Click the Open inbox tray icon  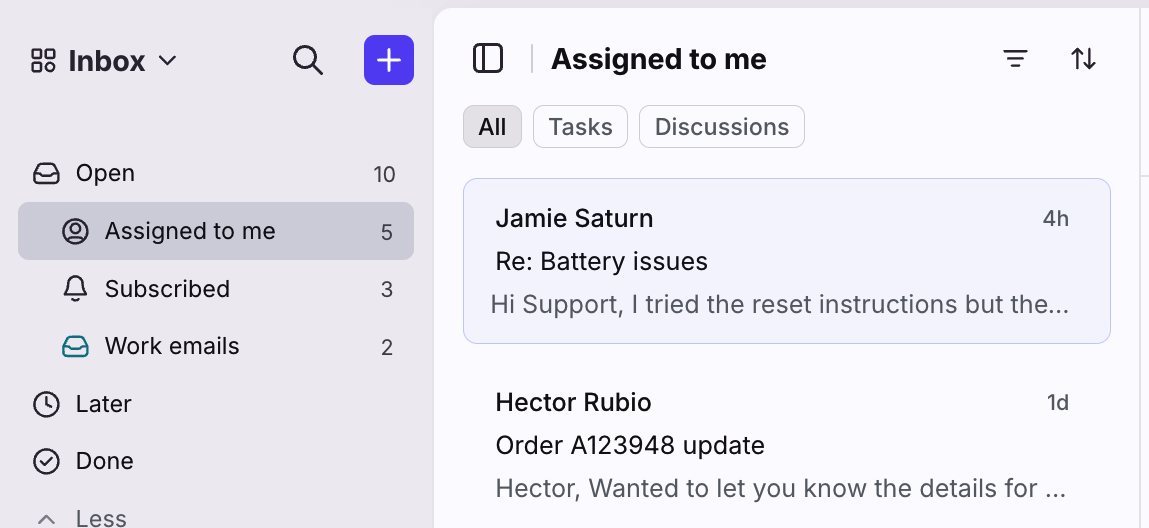coord(46,174)
